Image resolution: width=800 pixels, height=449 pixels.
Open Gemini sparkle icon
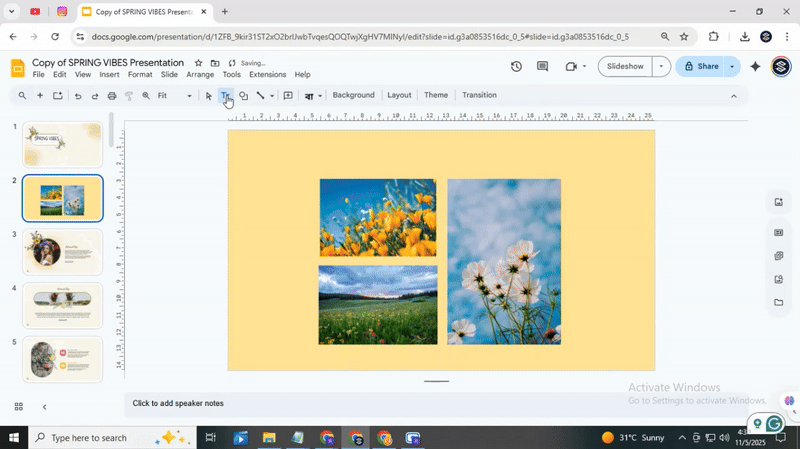(x=755, y=67)
